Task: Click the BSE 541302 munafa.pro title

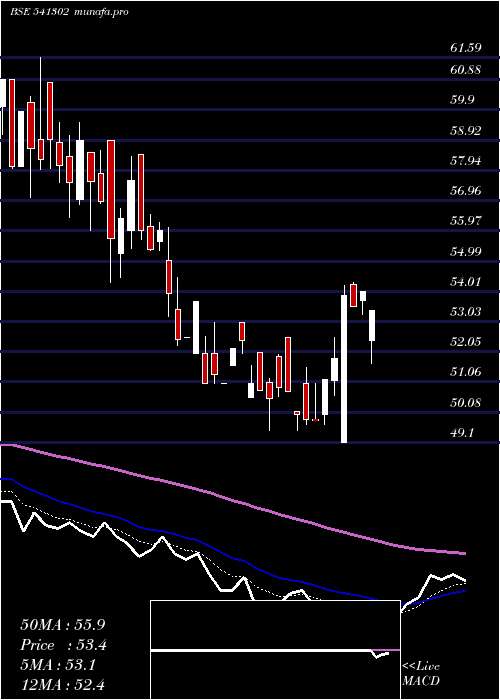Action: (70, 12)
